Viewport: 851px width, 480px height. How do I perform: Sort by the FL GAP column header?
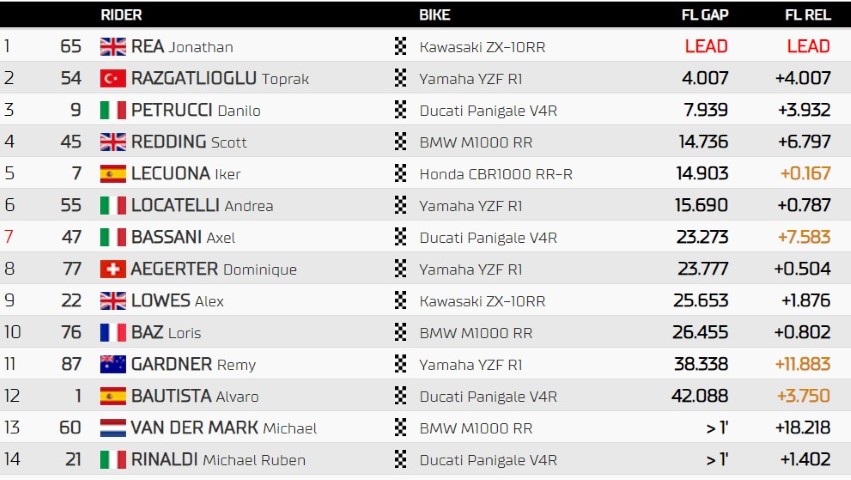(705, 15)
